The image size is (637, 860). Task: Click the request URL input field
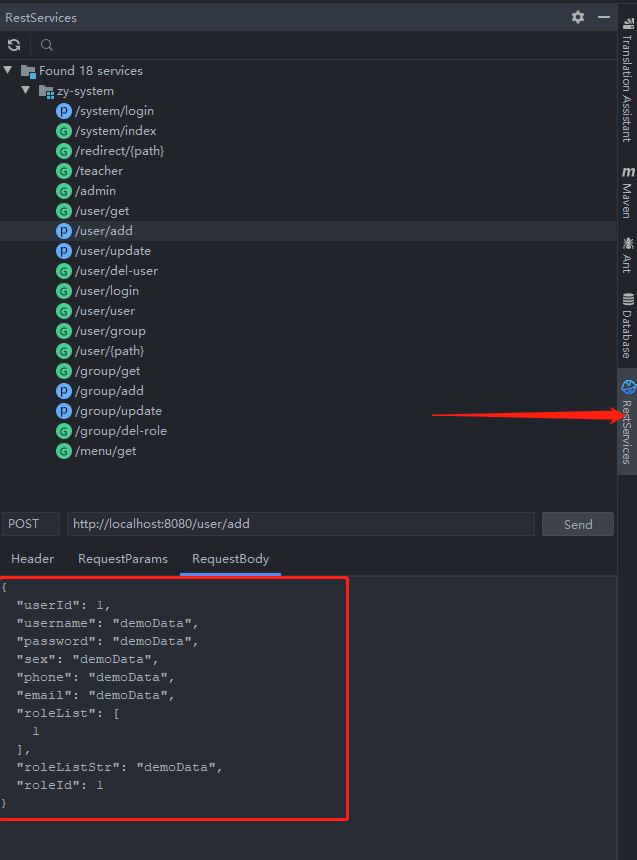click(301, 524)
